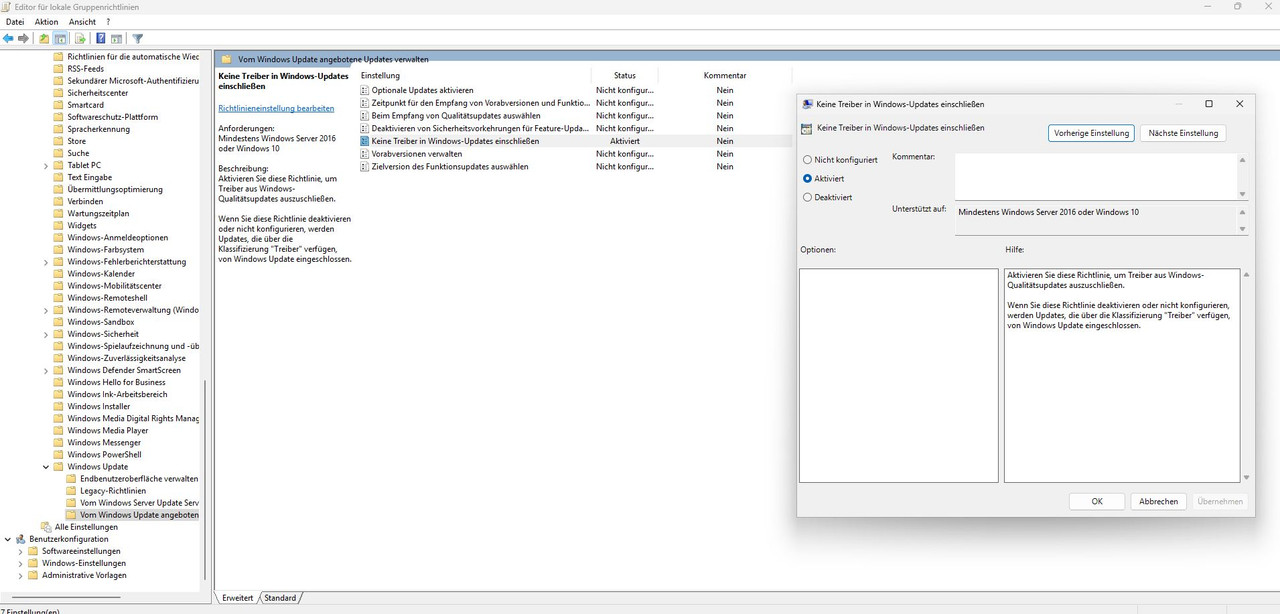This screenshot has width=1280, height=614.
Task: Select the 'Nicht konfiguriert' radio button
Action: tap(808, 159)
